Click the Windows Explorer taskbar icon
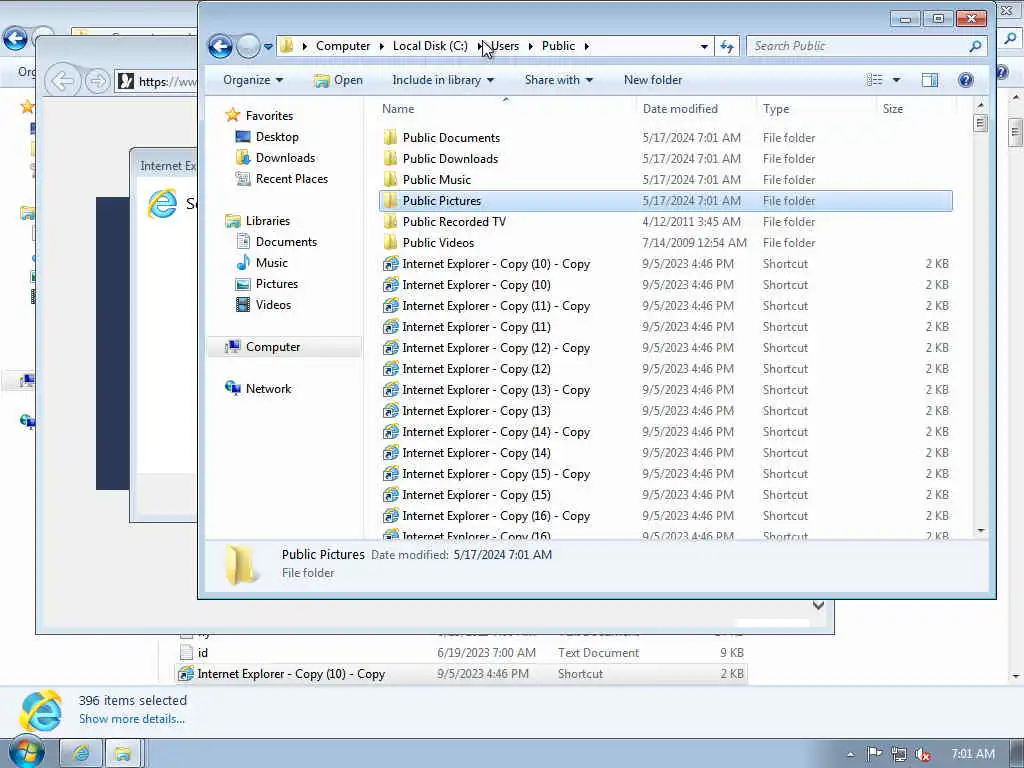This screenshot has width=1024, height=768. point(123,754)
